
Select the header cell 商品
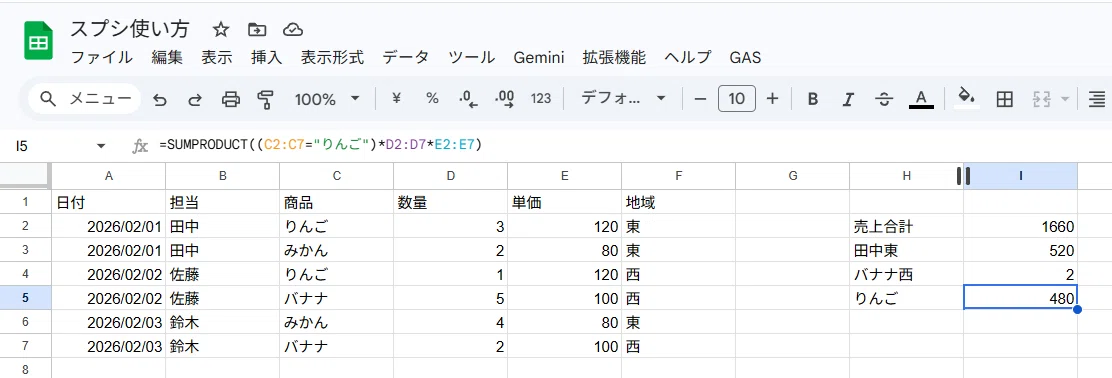tap(337, 202)
